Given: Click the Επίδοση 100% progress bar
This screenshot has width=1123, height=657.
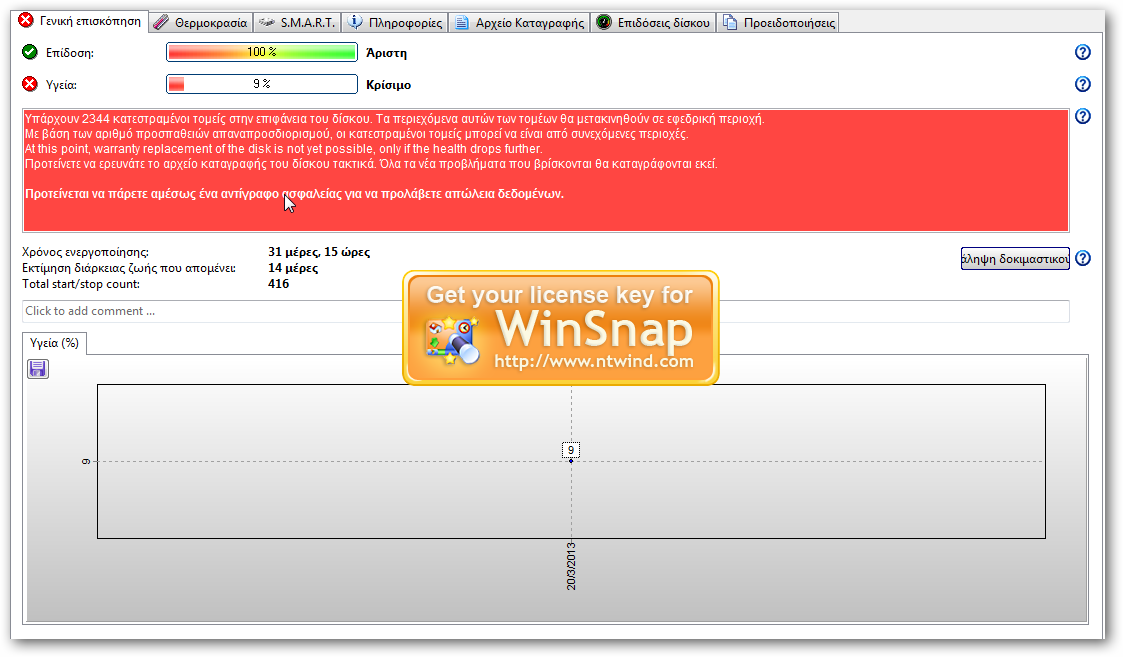Looking at the screenshot, I should (x=261, y=52).
